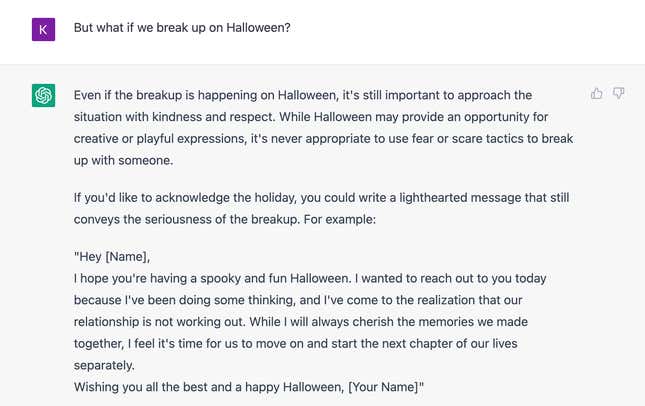This screenshot has height=406, width=645.
Task: Click the single word 'separately.'
Action: (x=104, y=365)
